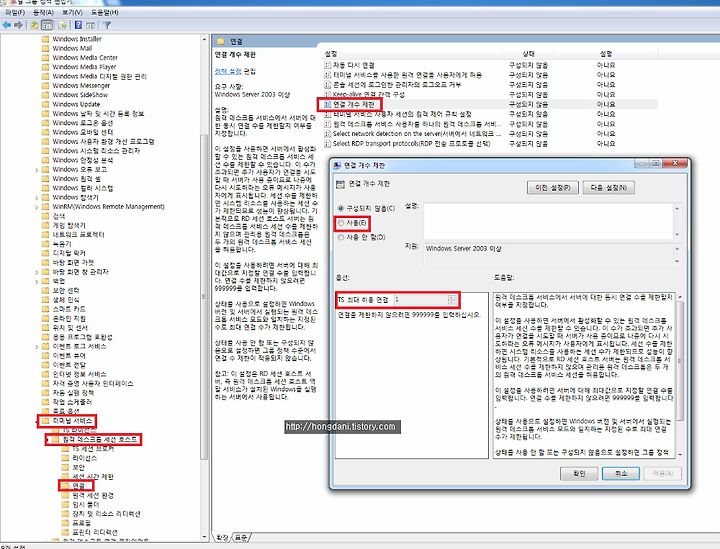Click the 터미널 서비스 folder icon
This screenshot has height=549, width=720.
[x=45, y=420]
